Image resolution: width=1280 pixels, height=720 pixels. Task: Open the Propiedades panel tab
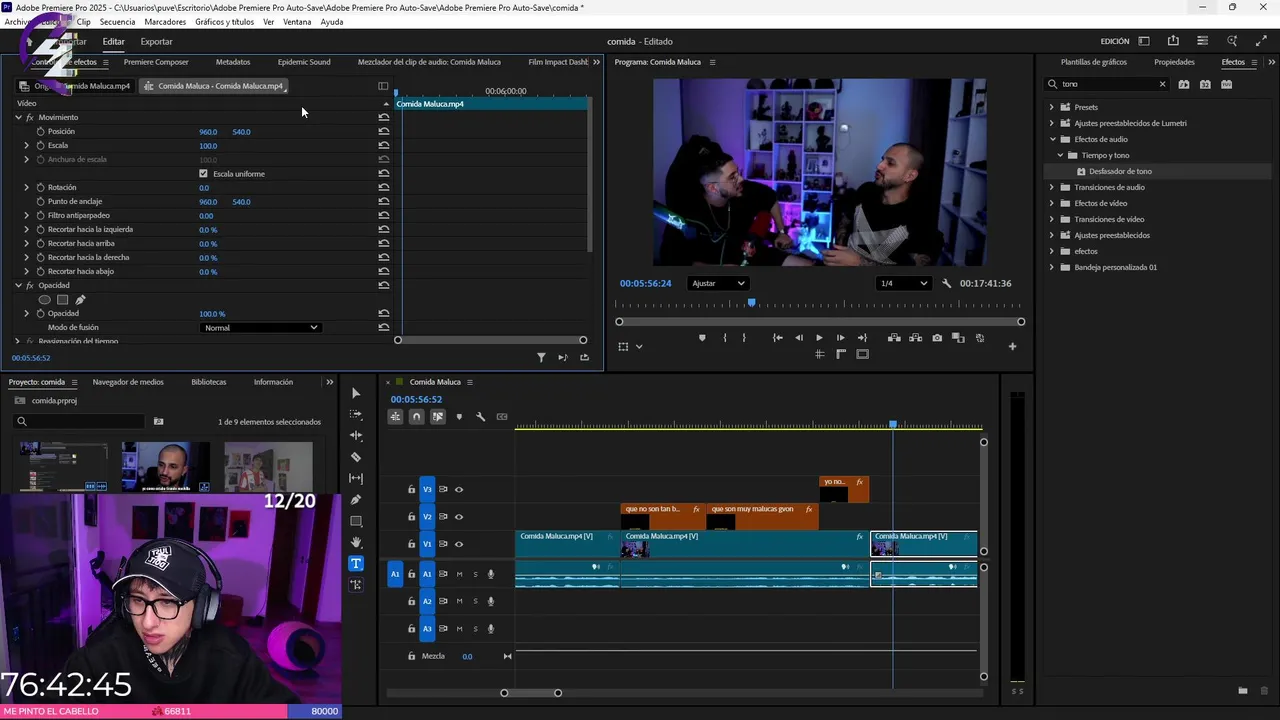point(1174,62)
